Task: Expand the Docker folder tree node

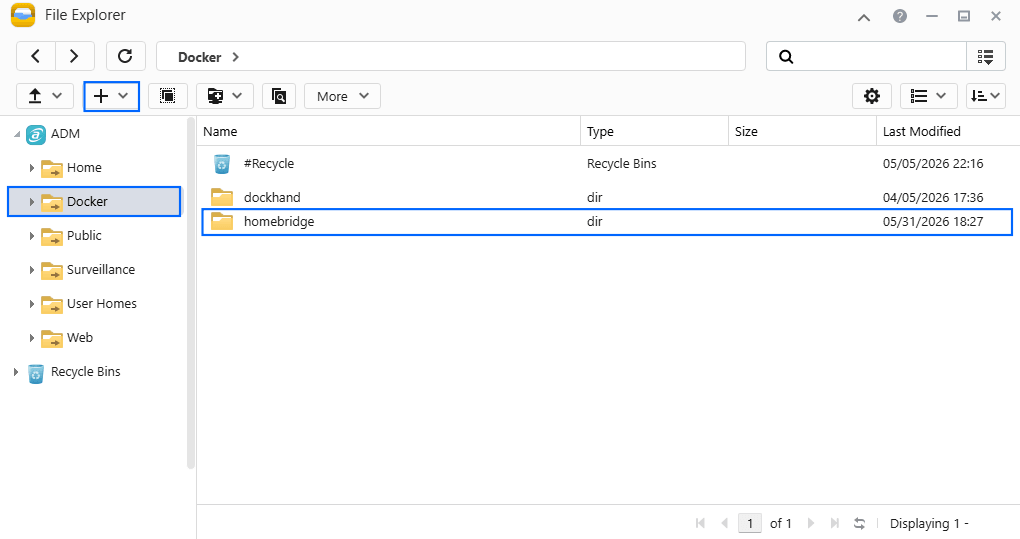Action: 31,202
